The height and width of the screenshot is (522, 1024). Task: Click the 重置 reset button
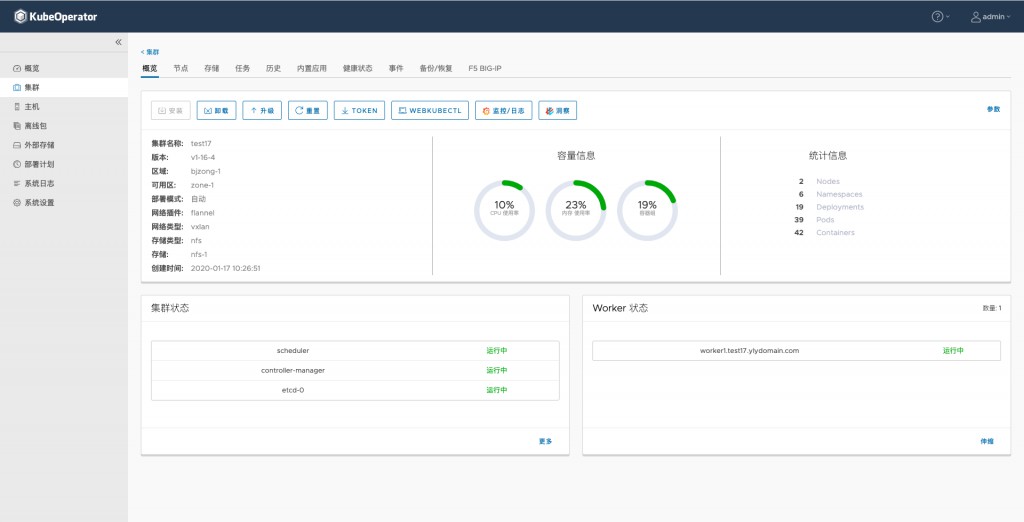[x=308, y=110]
